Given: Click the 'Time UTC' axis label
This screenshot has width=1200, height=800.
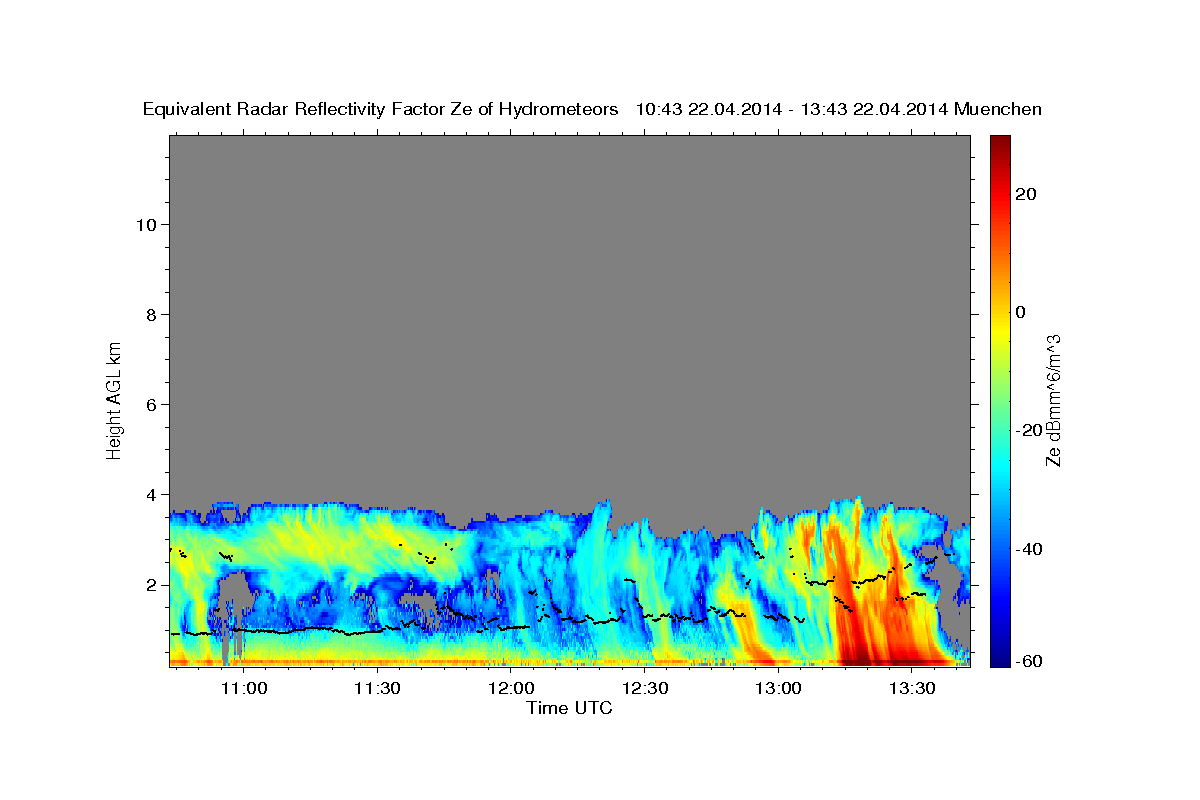Looking at the screenshot, I should click(569, 708).
